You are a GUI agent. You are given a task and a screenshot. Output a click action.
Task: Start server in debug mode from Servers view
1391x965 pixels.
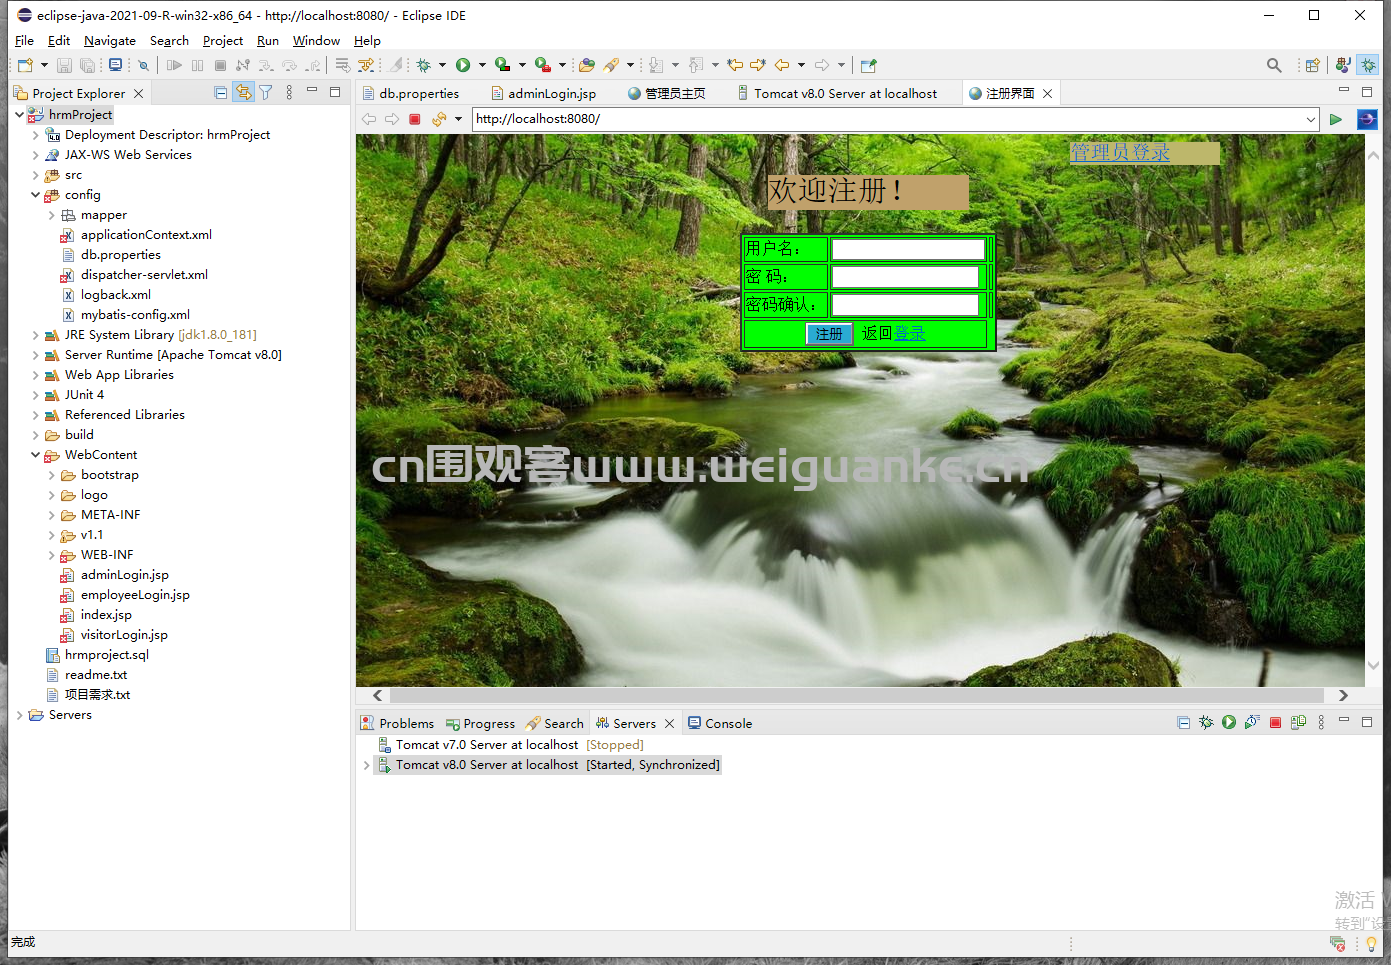pos(1206,723)
